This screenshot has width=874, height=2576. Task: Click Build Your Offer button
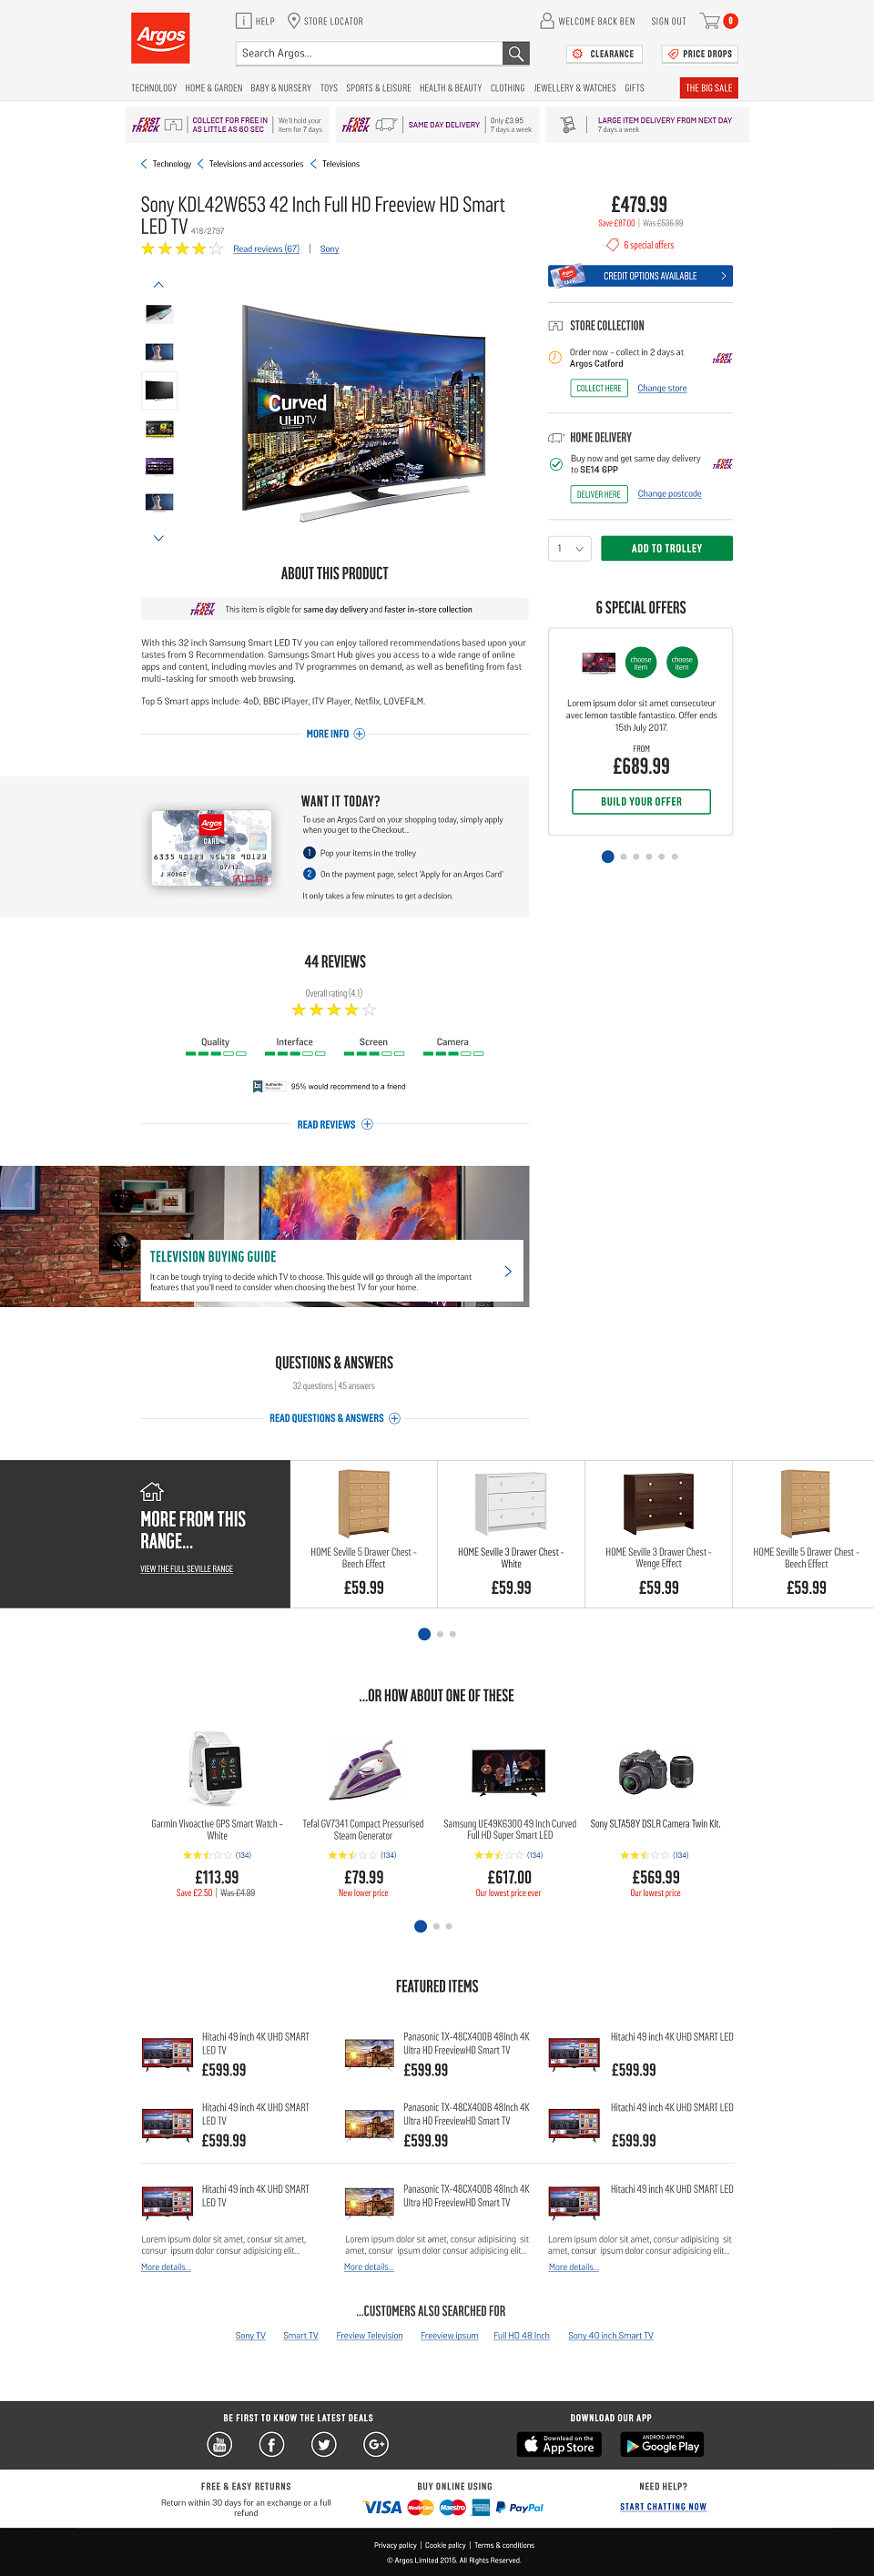[641, 802]
